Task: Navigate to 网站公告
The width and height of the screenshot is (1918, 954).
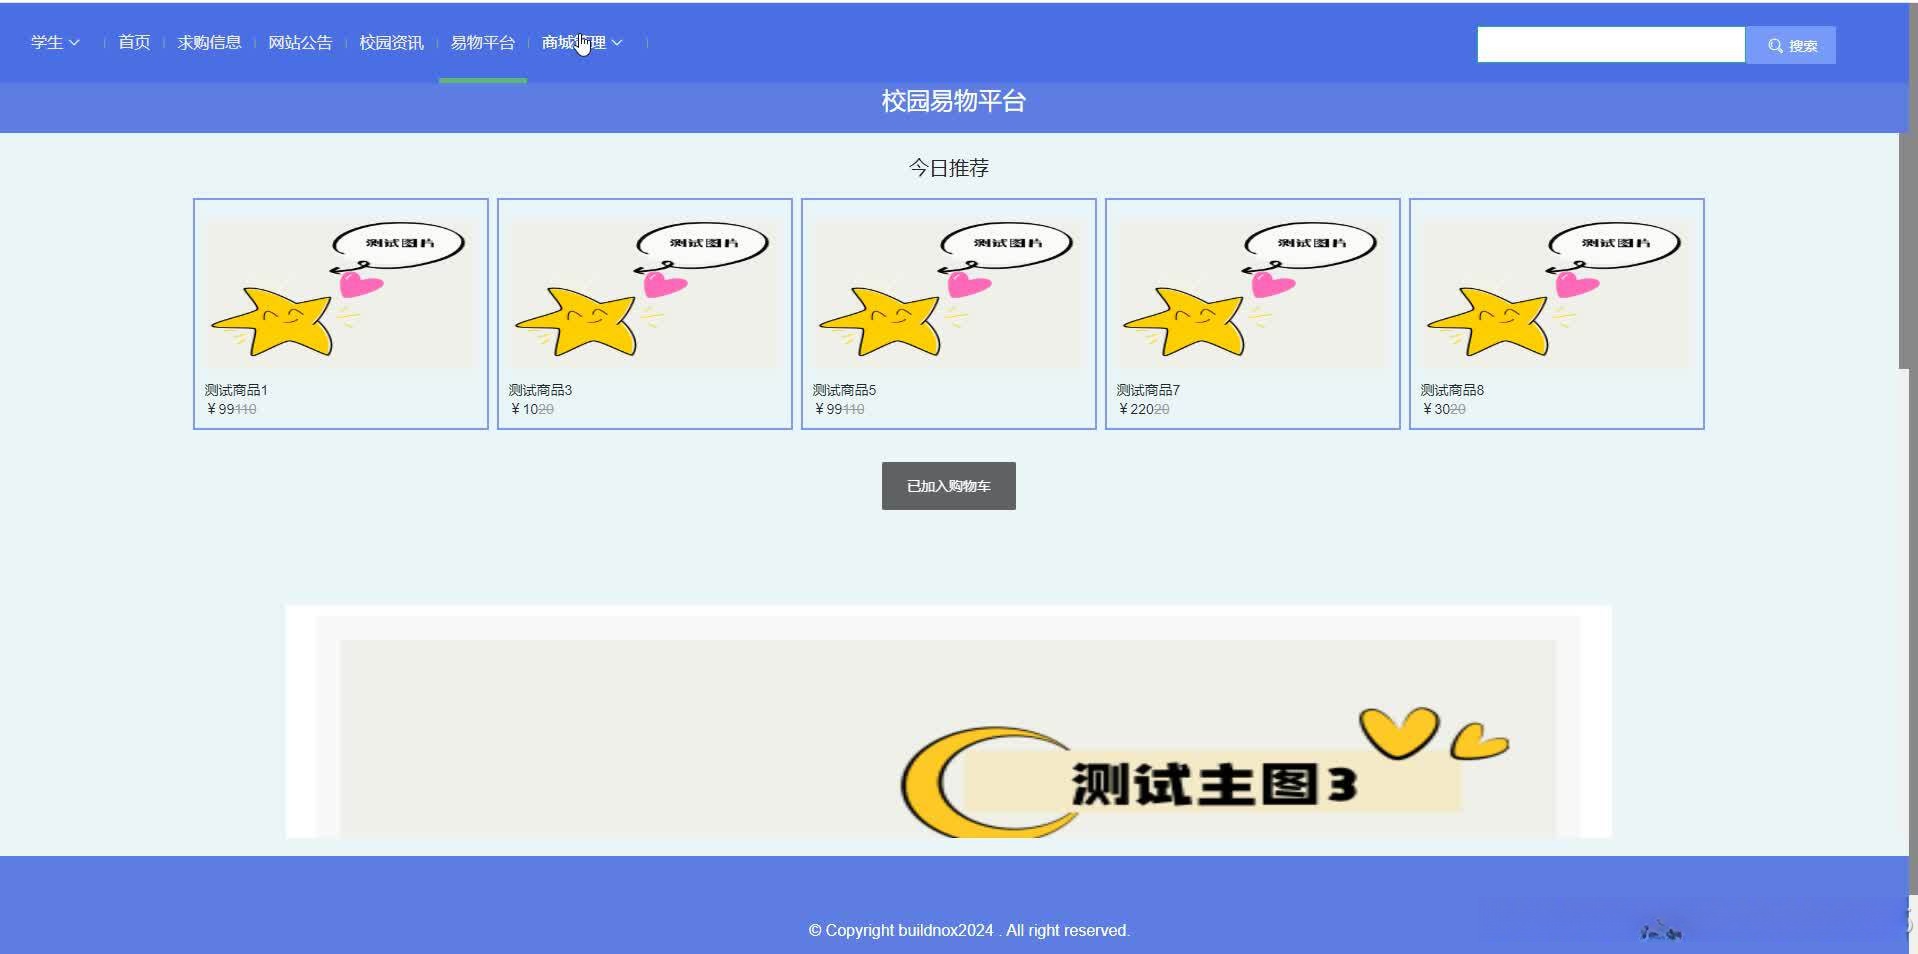Action: [x=300, y=42]
